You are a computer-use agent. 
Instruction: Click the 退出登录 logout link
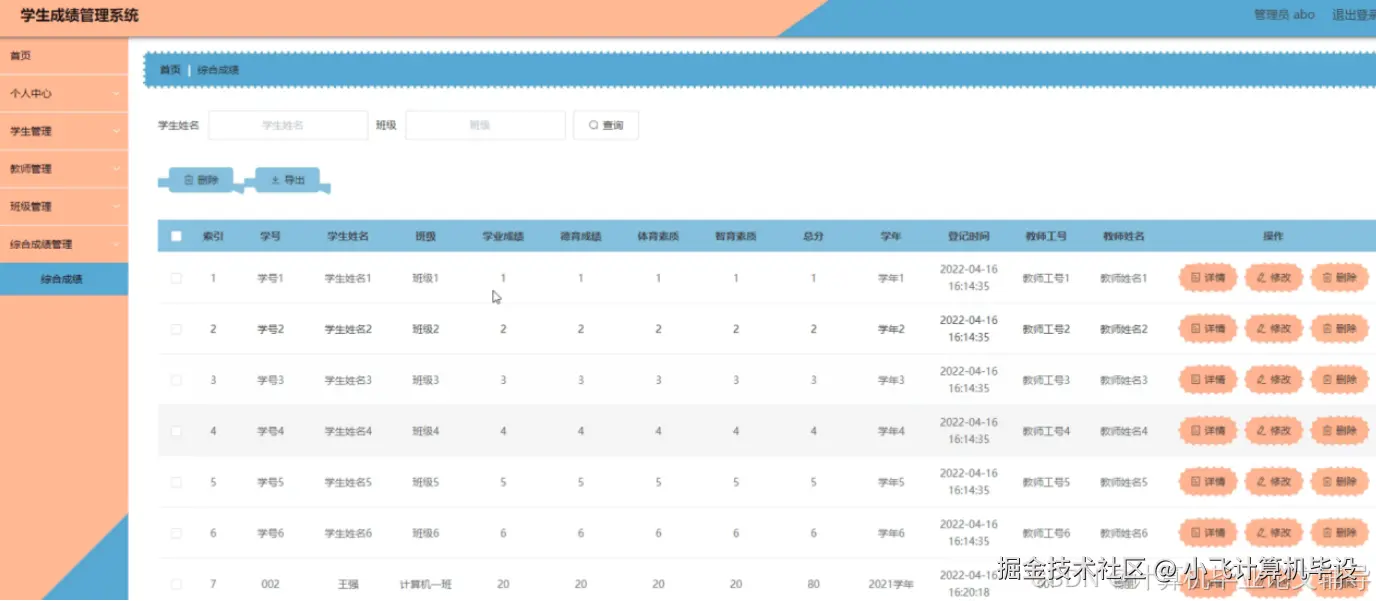1353,15
